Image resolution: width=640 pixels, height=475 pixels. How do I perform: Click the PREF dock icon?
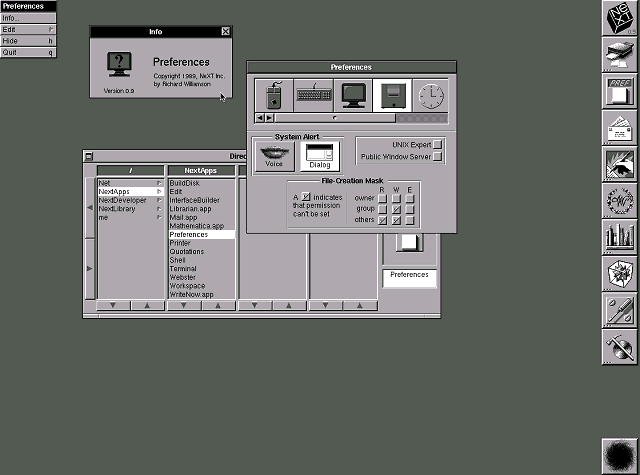[x=620, y=91]
